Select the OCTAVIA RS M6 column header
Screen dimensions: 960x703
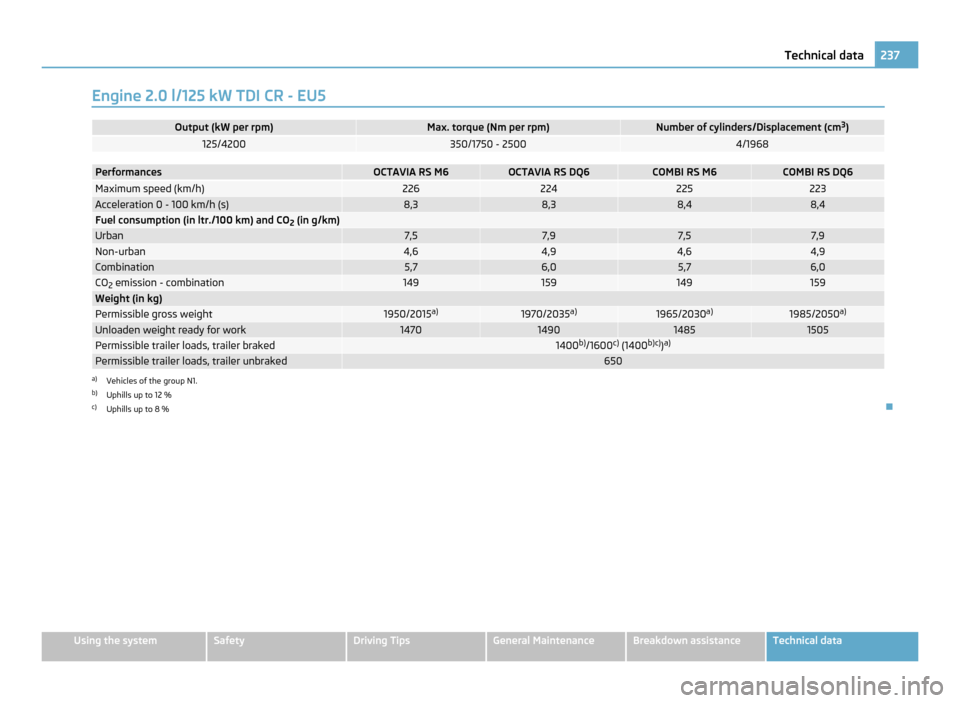pyautogui.click(x=411, y=172)
